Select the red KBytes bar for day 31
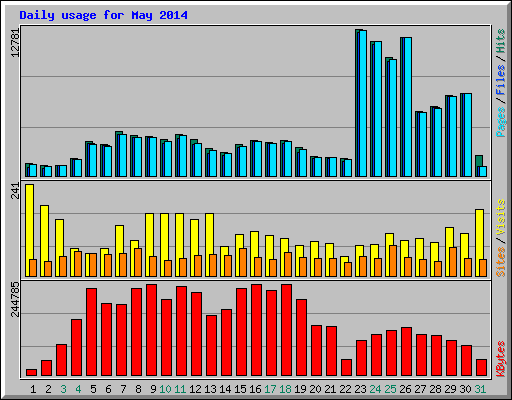The image size is (512, 400). 481,368
